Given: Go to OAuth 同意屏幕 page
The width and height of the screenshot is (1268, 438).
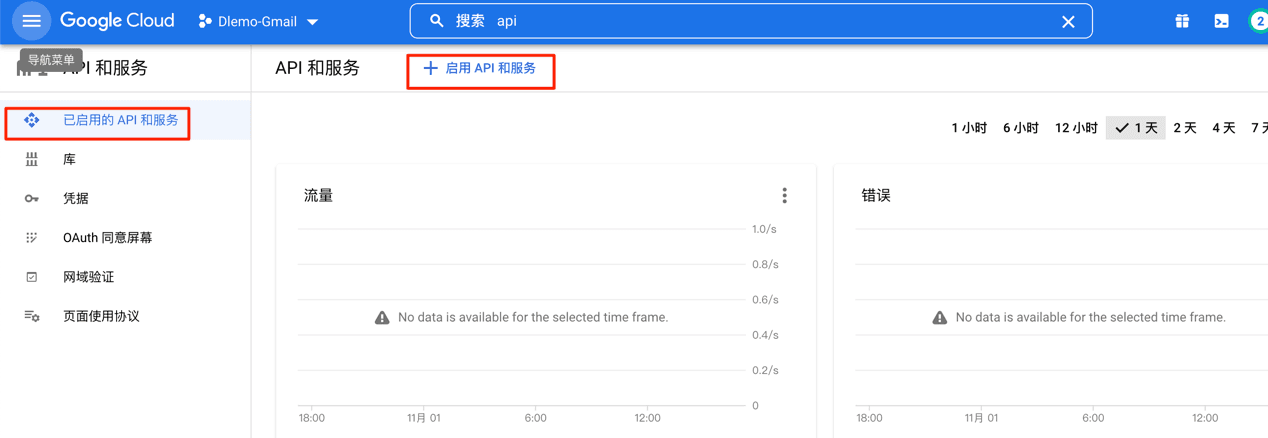Looking at the screenshot, I should click(107, 238).
